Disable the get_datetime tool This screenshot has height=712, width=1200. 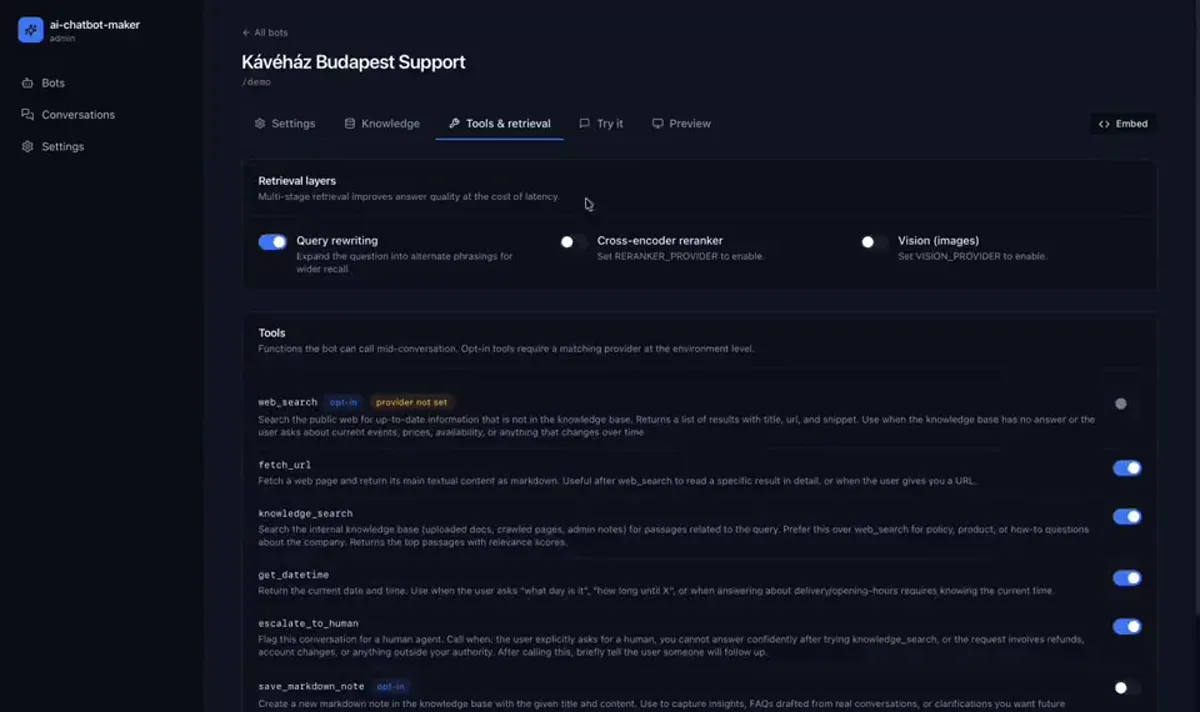1127,578
